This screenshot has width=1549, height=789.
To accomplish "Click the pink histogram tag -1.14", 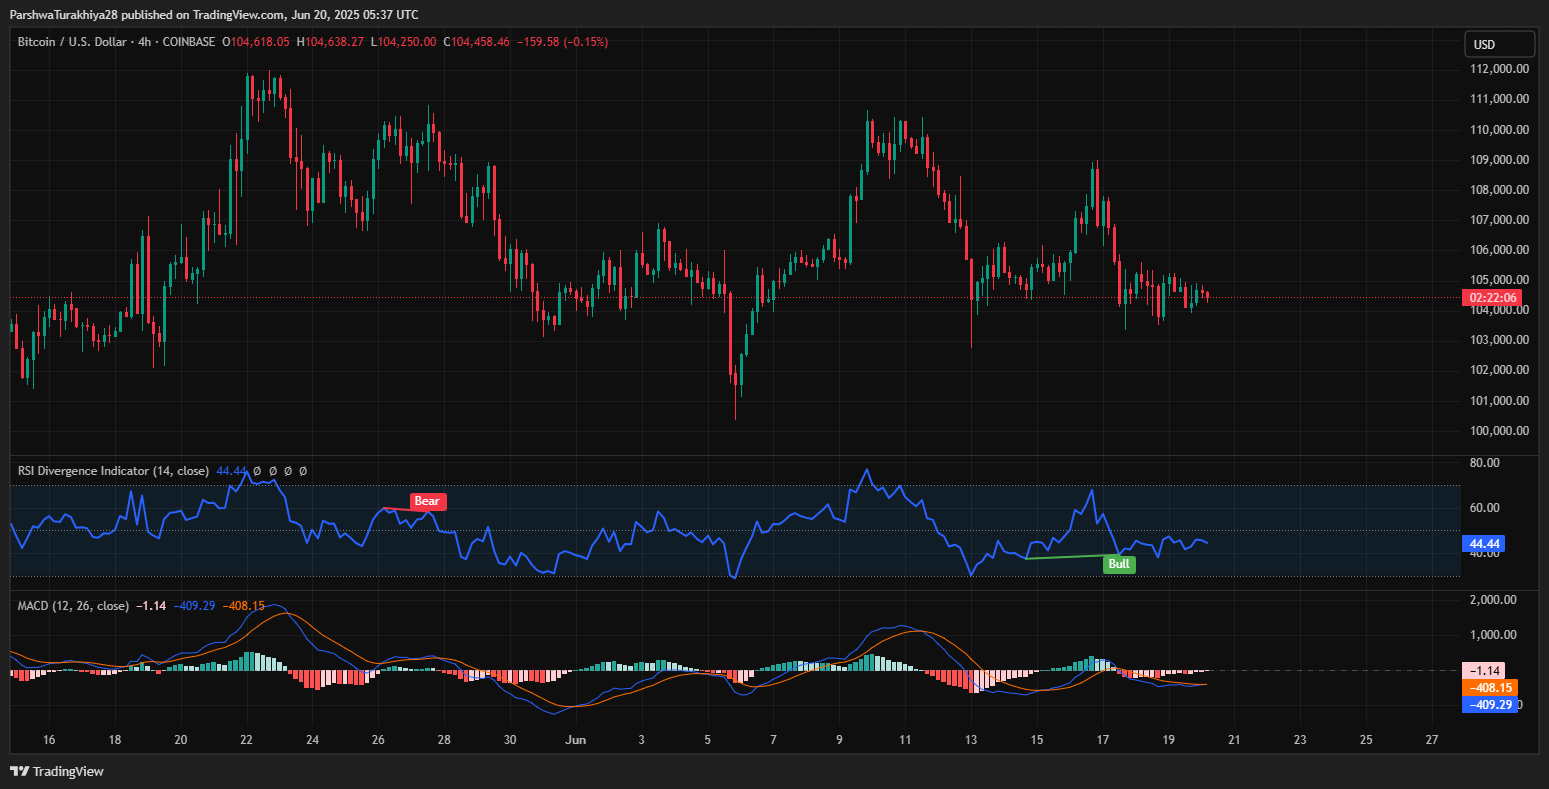I will pos(1483,671).
